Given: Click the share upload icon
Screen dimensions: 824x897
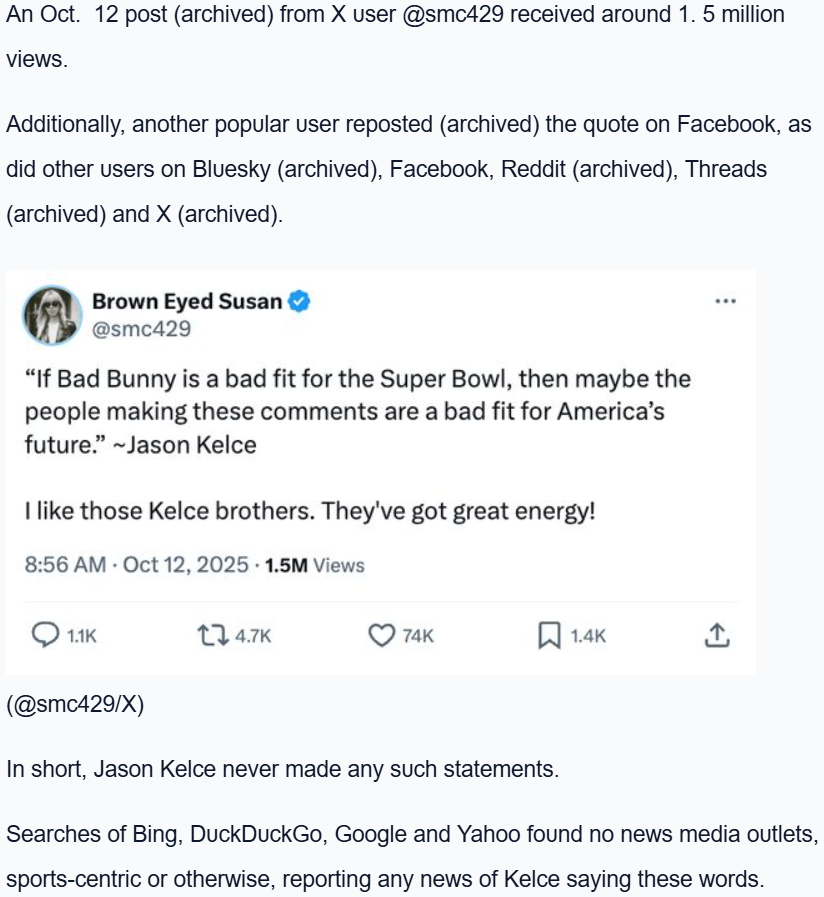Looking at the screenshot, I should 716,635.
